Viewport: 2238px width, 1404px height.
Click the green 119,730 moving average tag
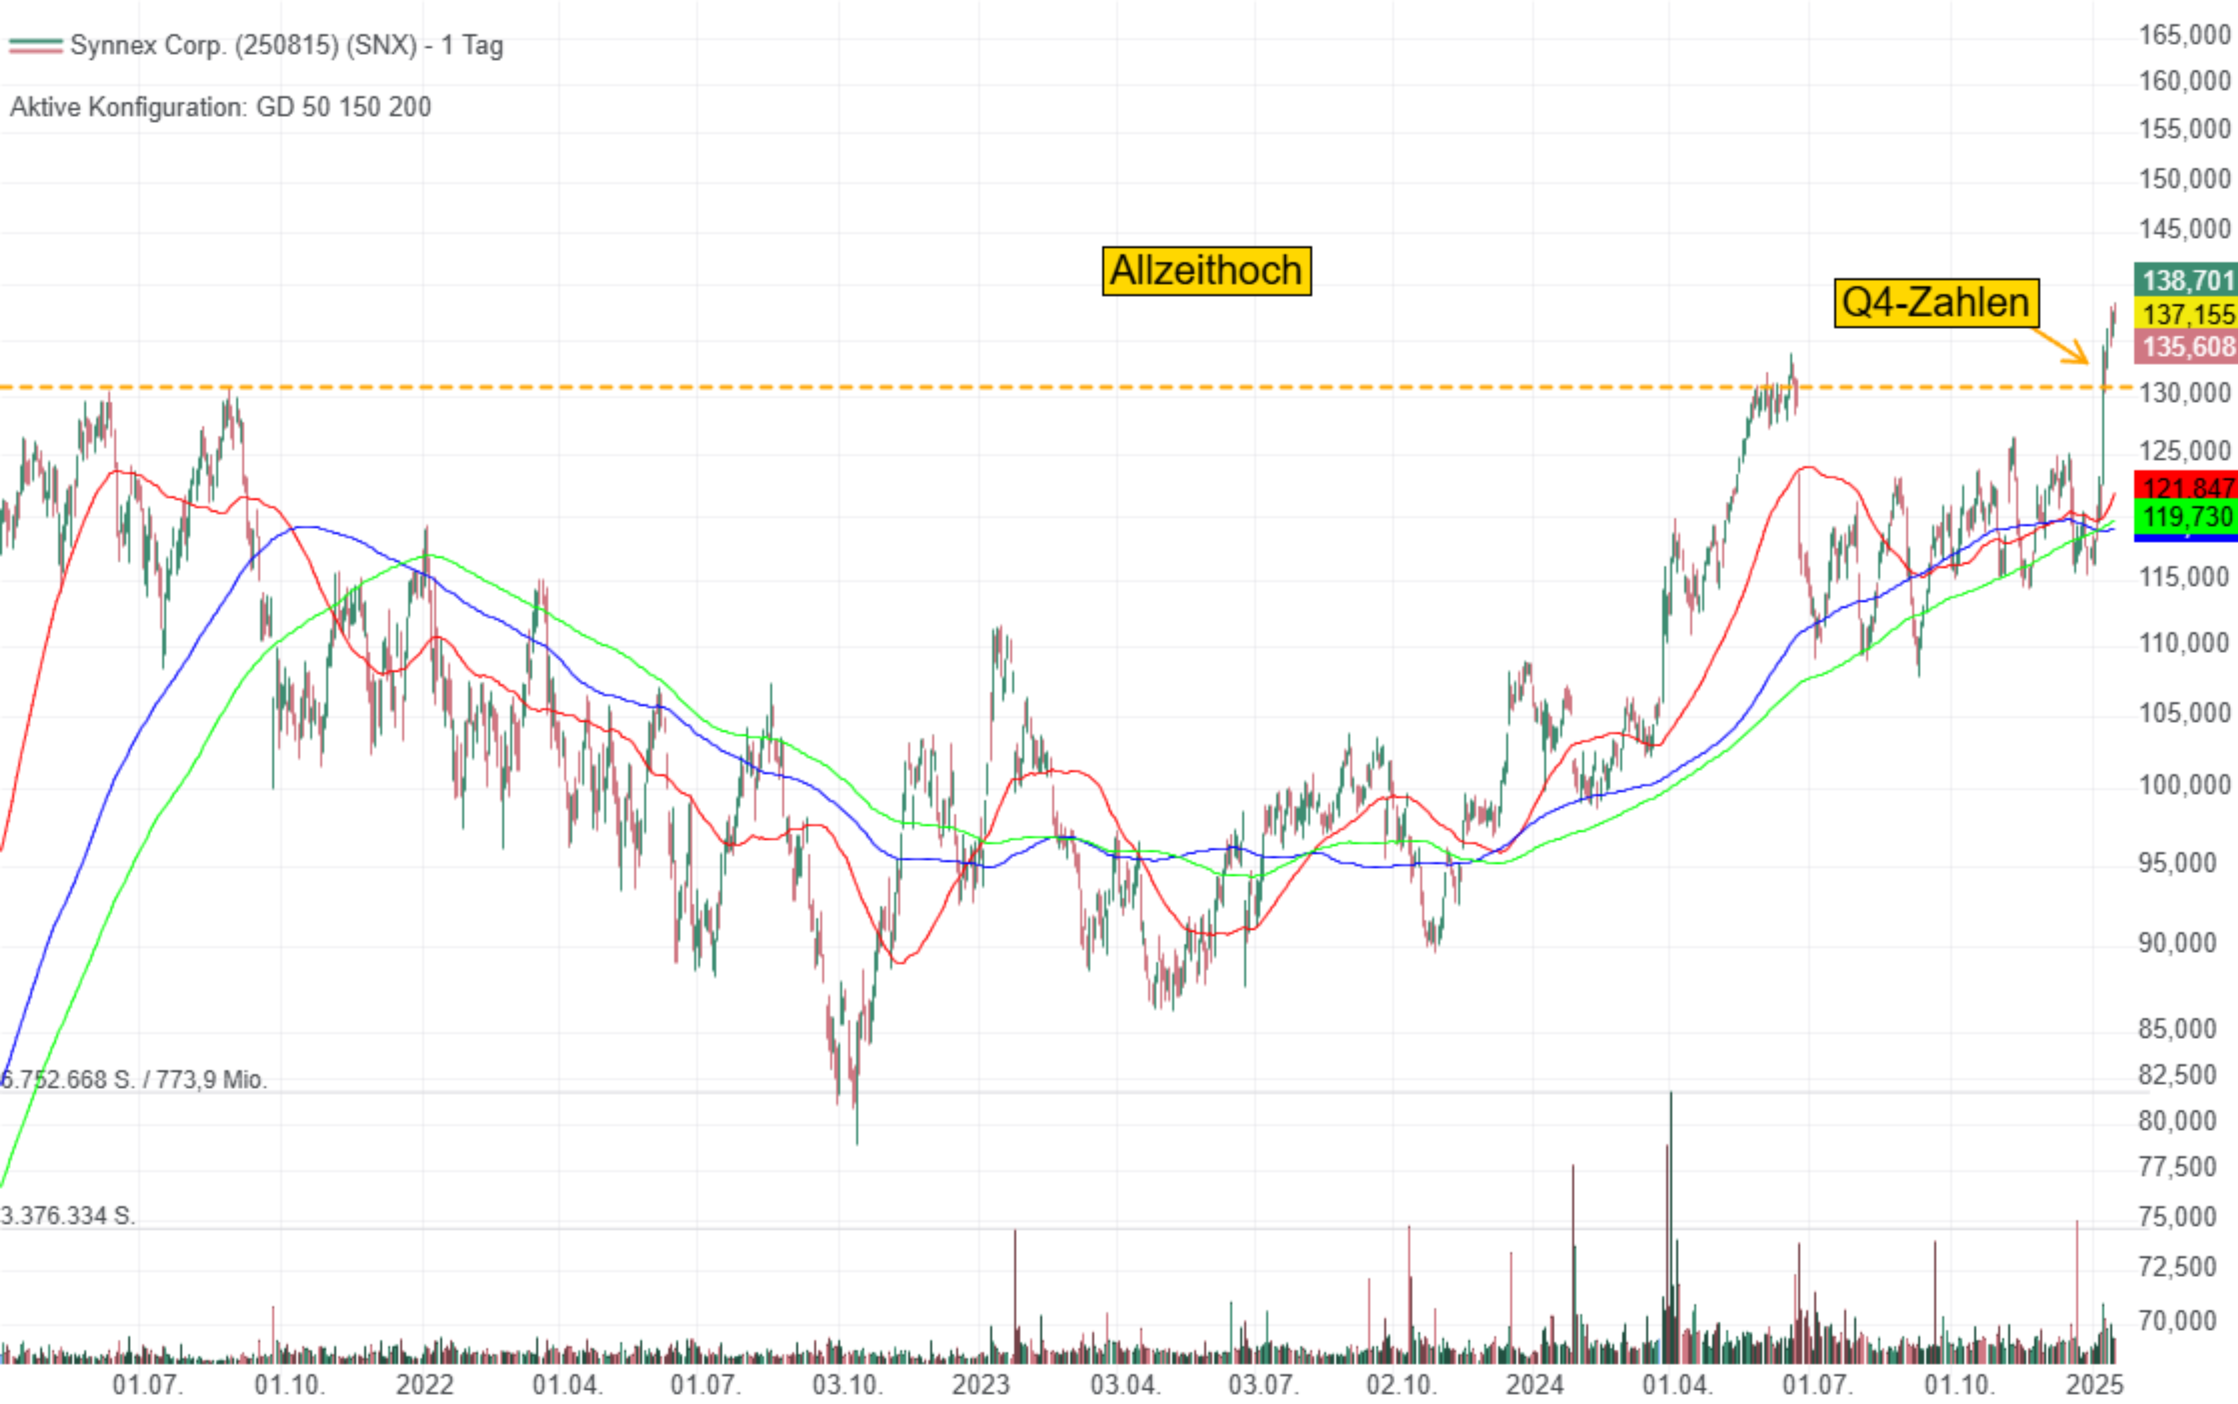point(2186,517)
